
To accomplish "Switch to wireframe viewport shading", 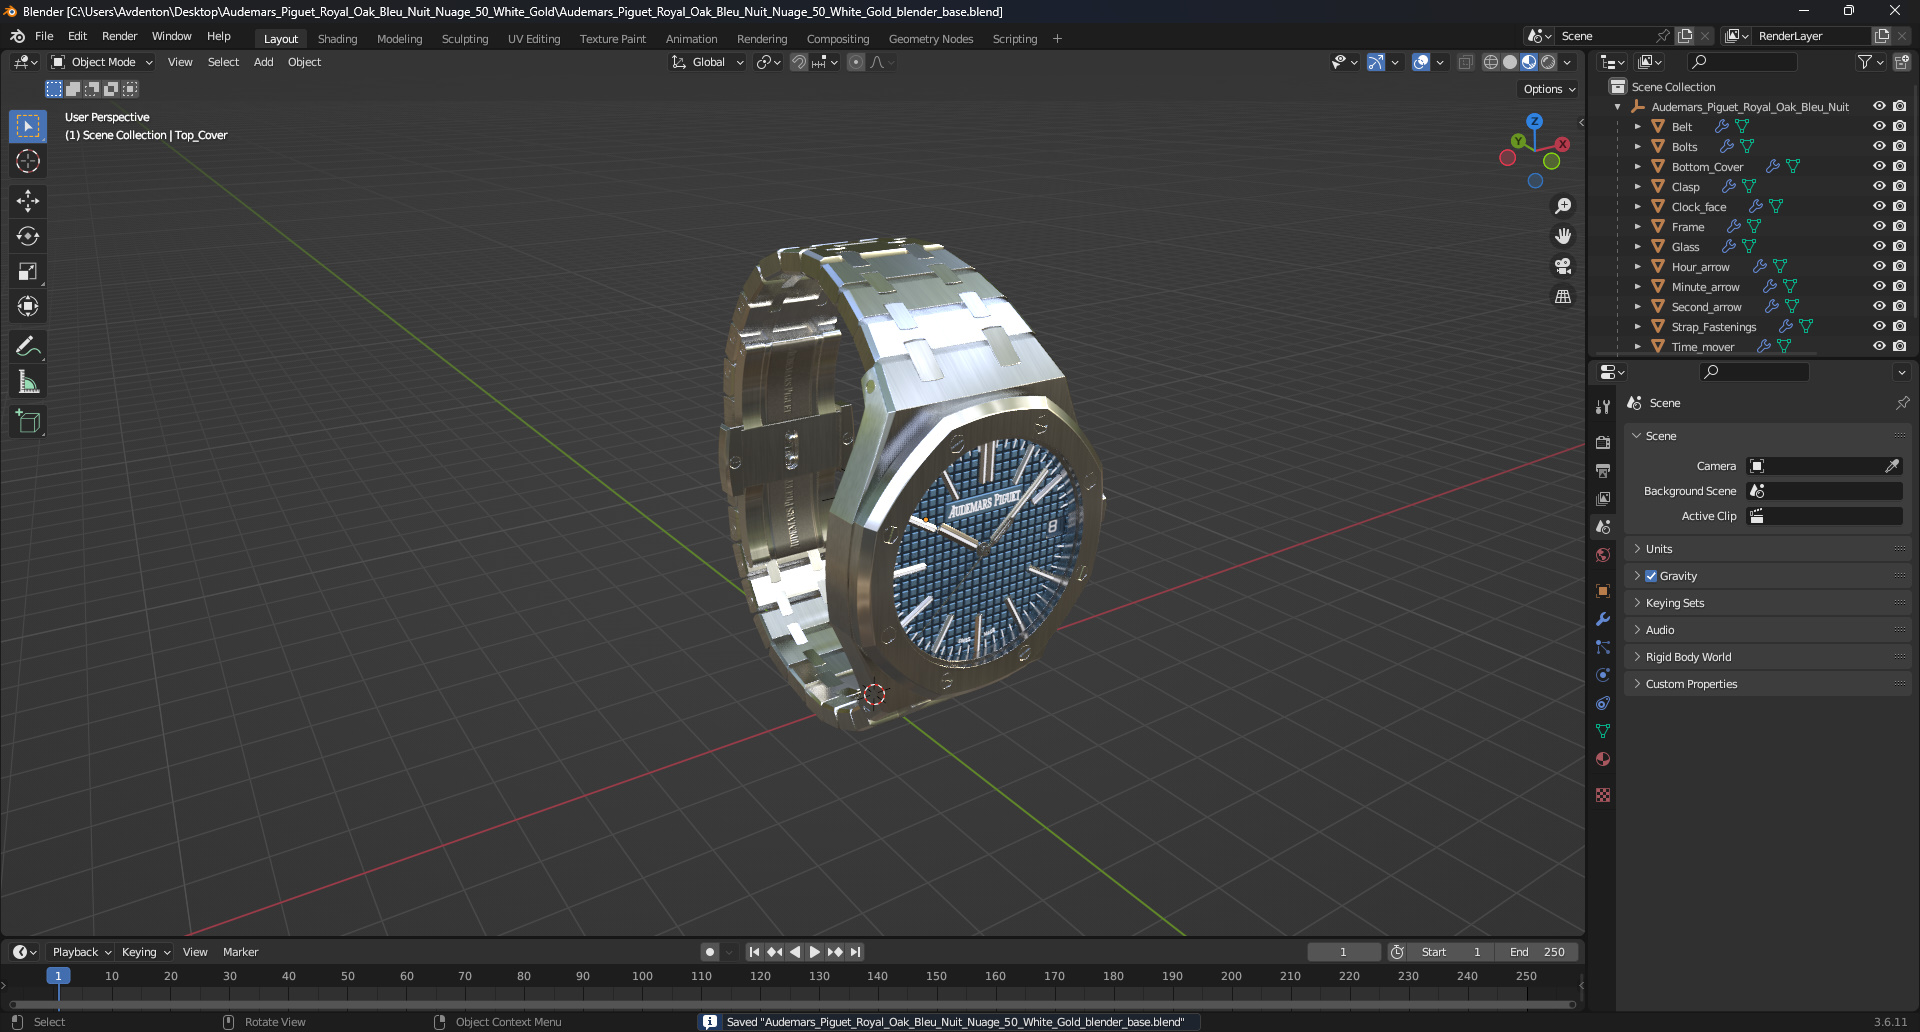I will pyautogui.click(x=1491, y=62).
